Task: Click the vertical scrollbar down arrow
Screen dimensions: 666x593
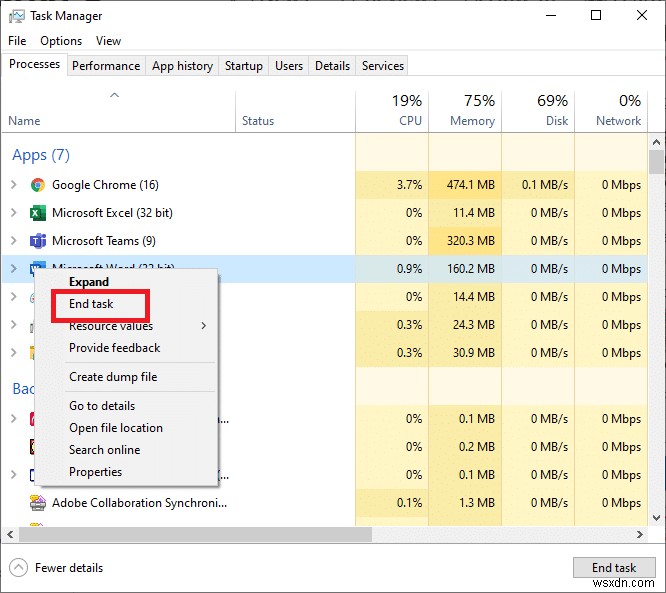Action: 656,518
